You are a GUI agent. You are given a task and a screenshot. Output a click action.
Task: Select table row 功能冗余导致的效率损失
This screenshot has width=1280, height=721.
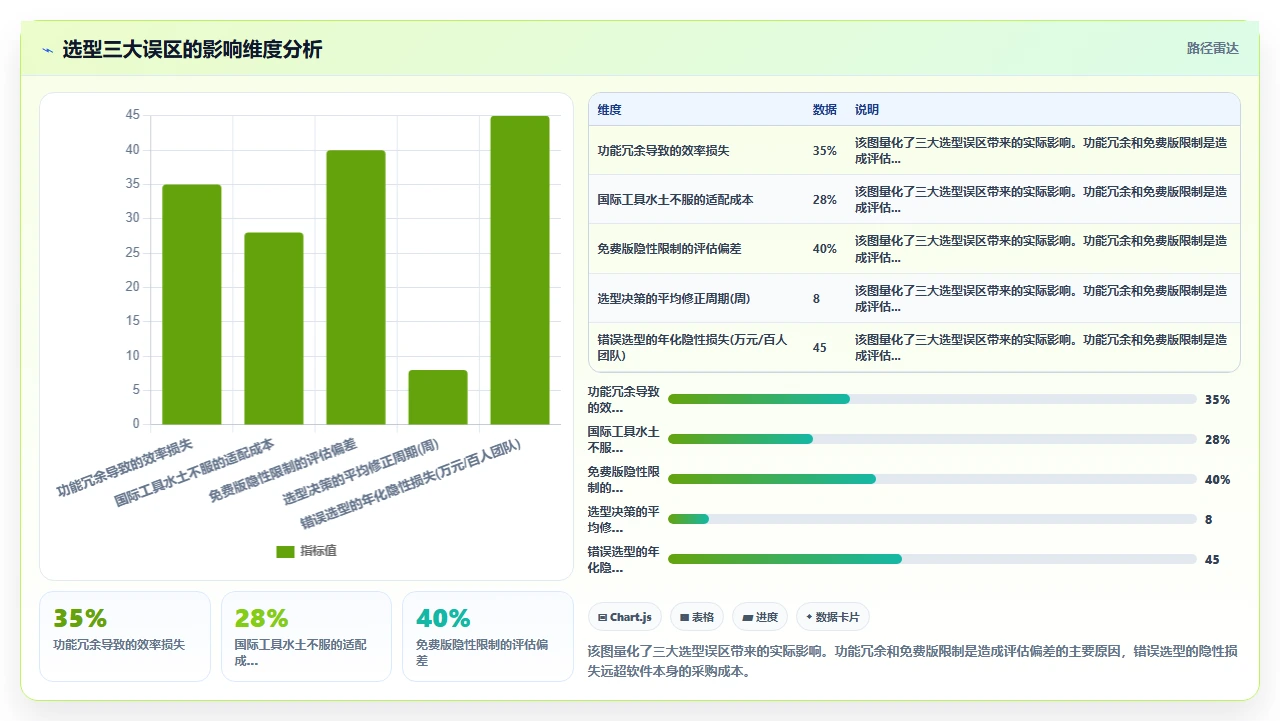(914, 150)
